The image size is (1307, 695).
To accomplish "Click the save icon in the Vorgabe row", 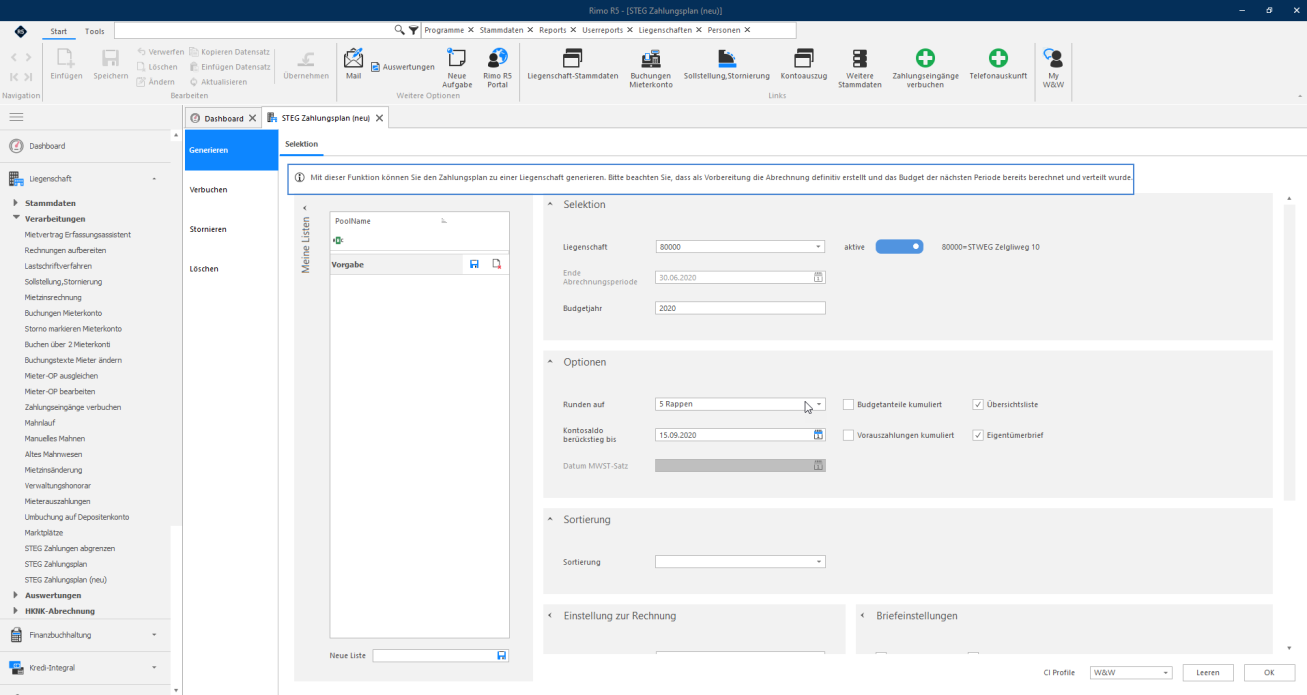I will point(474,264).
